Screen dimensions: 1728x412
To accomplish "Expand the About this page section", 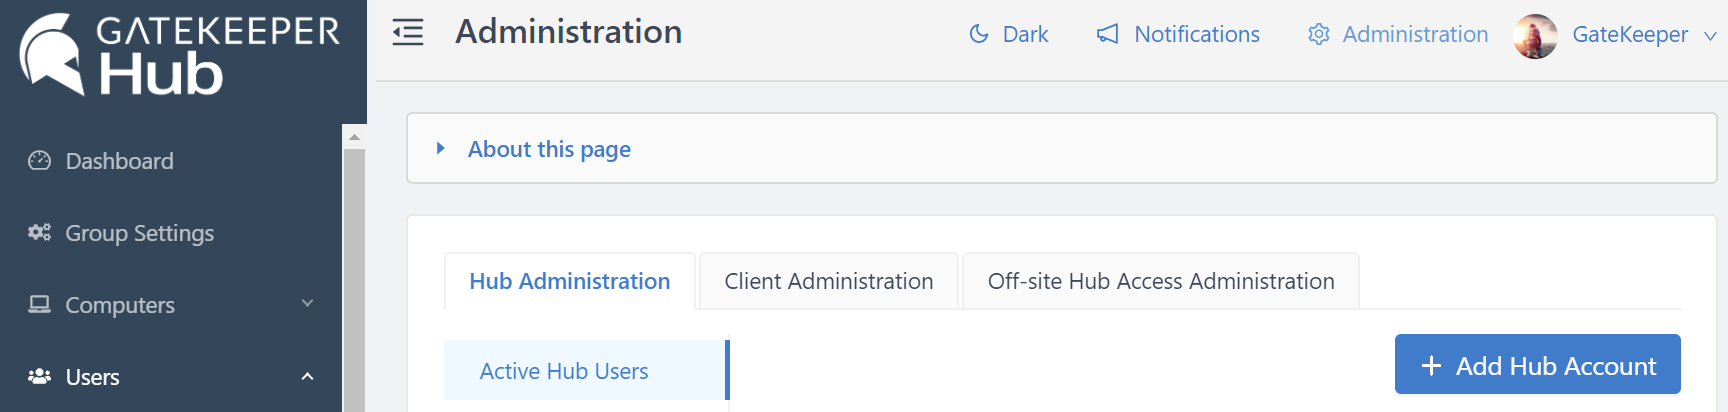I will pyautogui.click(x=549, y=149).
